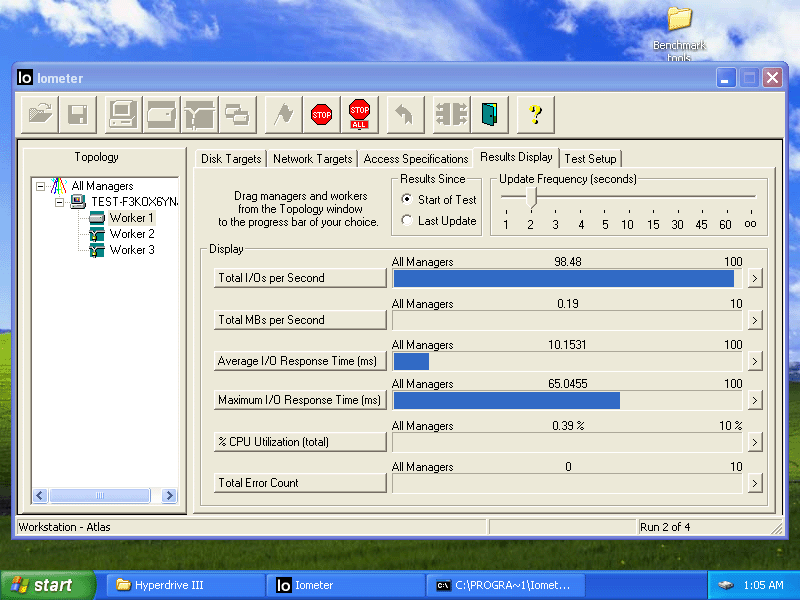This screenshot has height=600, width=800.
Task: Open Windows start menu
Action: coord(48,585)
